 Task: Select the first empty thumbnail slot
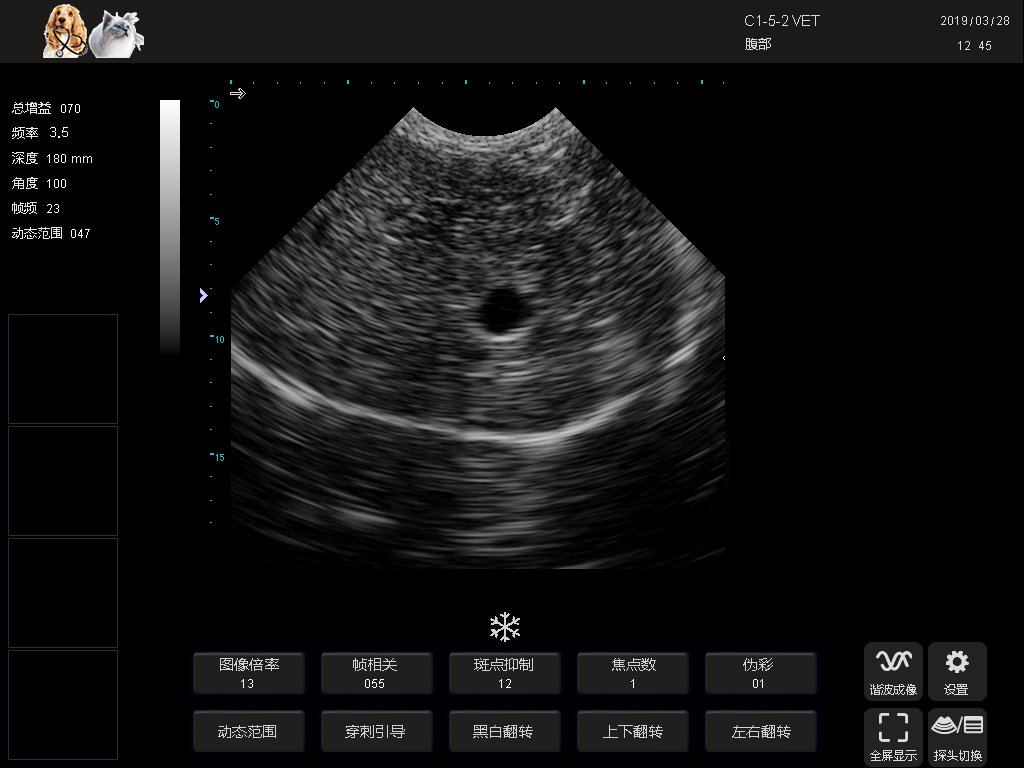coord(63,369)
